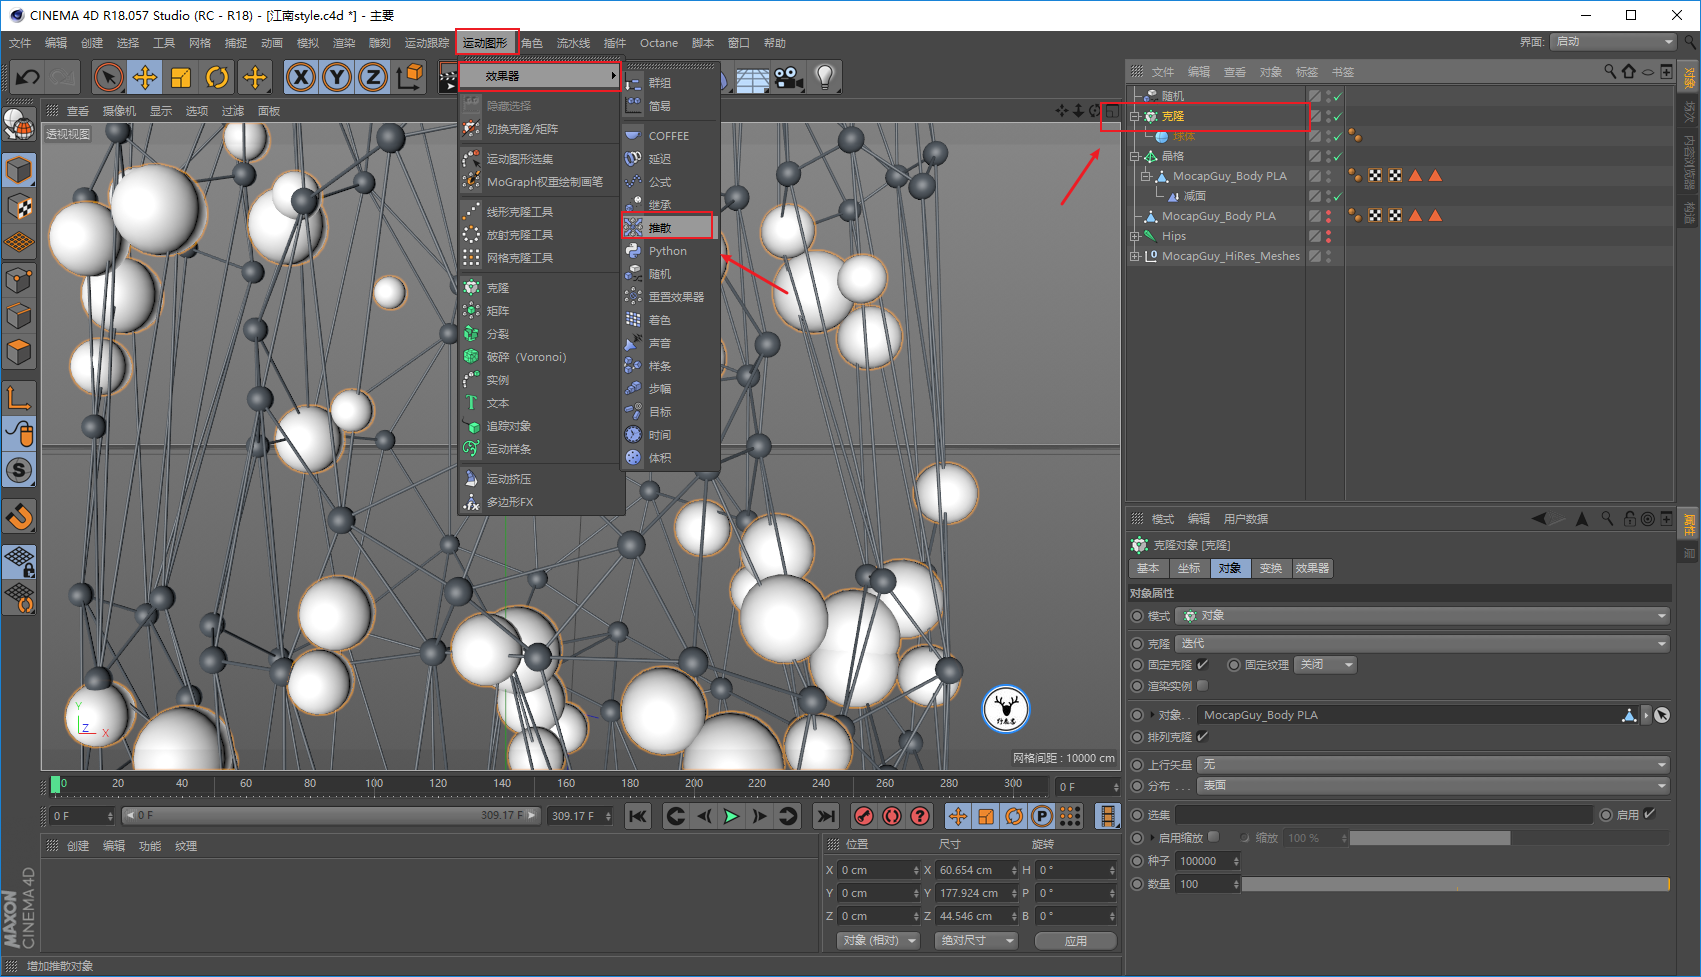The image size is (1701, 977).
Task: Select the Live Selection tool
Action: (x=109, y=77)
